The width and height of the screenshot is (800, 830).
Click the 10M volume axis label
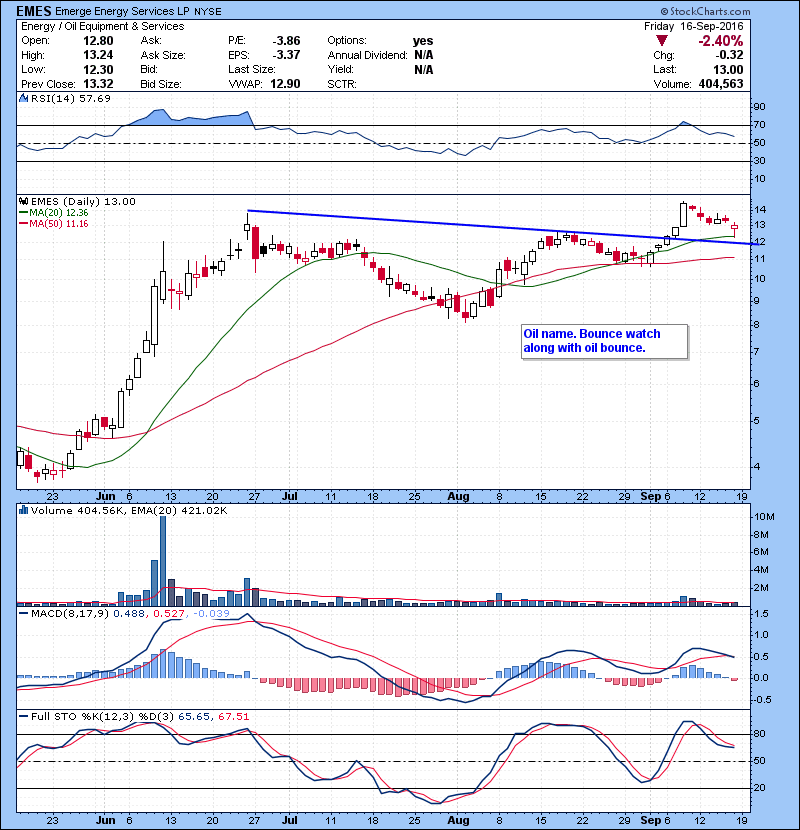[764, 517]
